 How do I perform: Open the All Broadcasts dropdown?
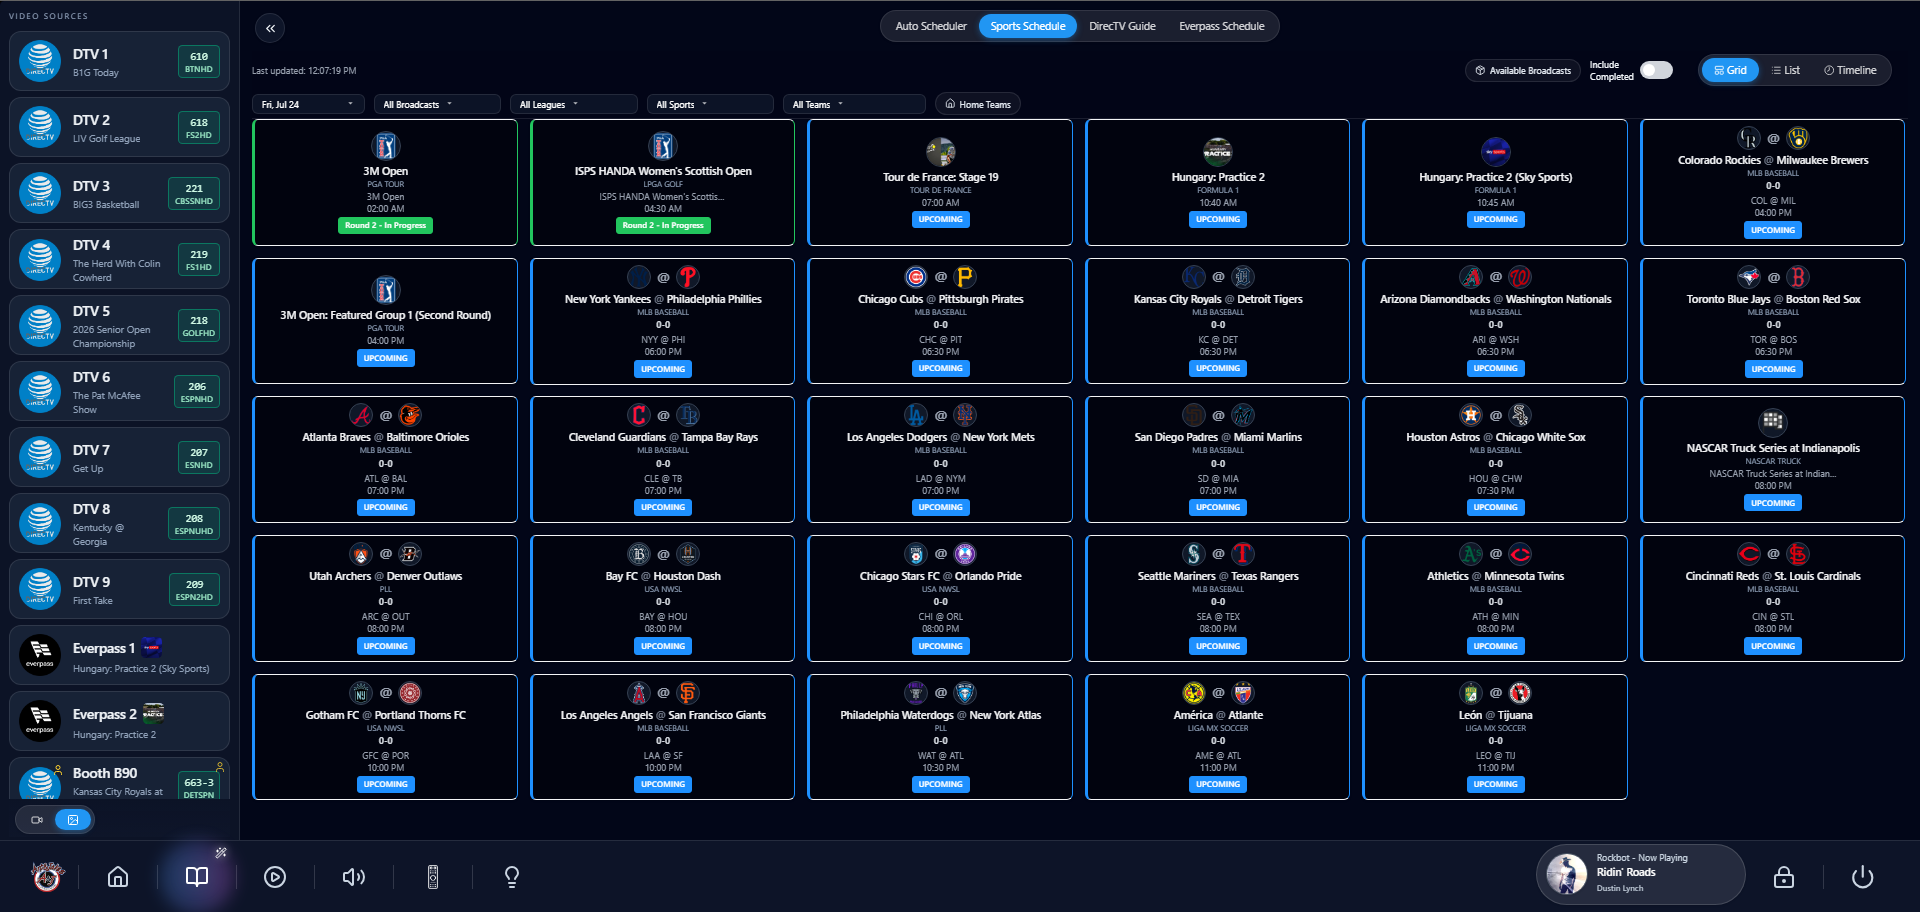(437, 104)
